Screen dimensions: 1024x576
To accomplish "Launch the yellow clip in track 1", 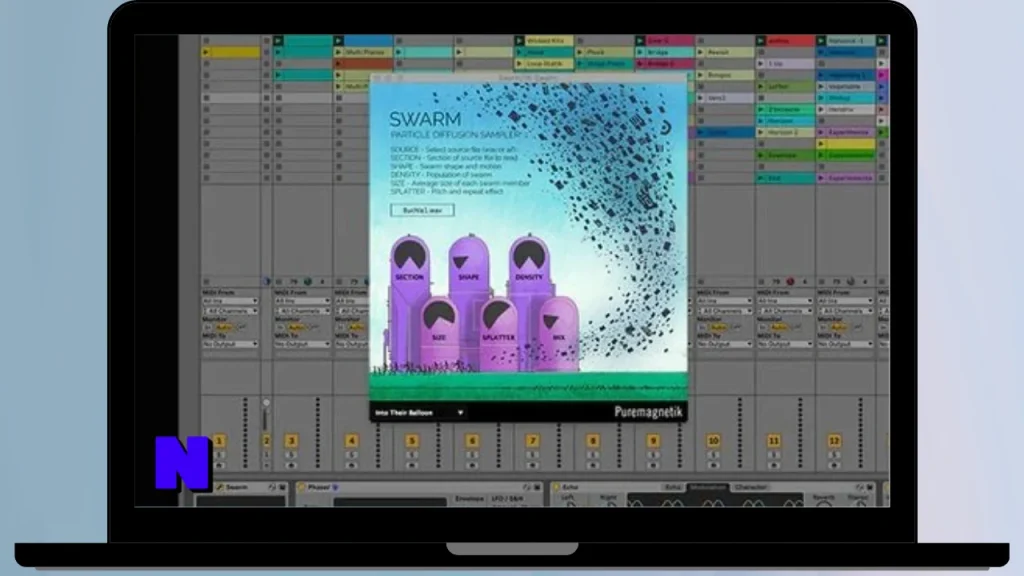I will click(206, 52).
